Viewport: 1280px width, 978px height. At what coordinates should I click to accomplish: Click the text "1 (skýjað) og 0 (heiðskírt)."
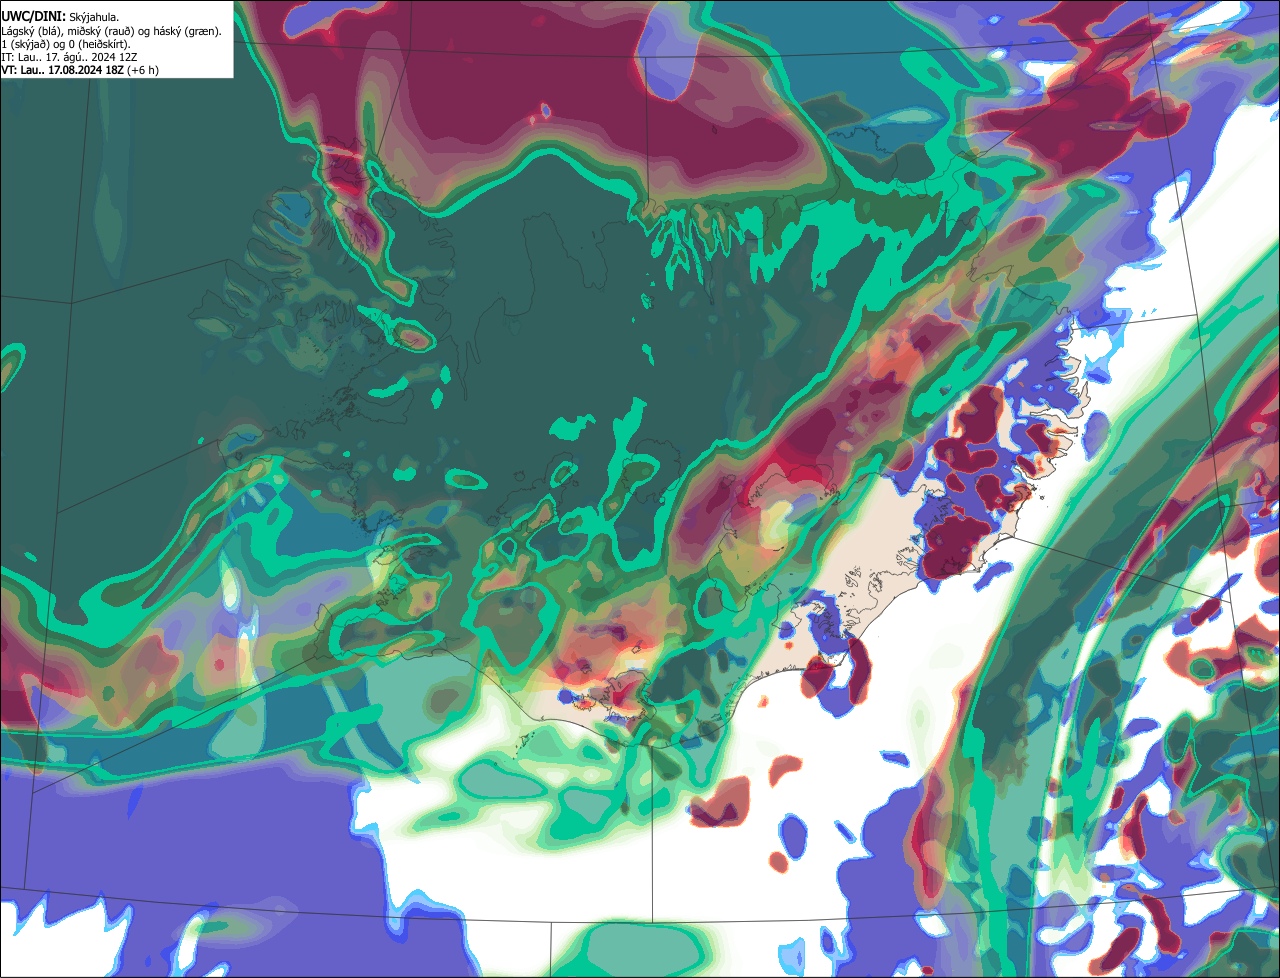(x=66, y=44)
